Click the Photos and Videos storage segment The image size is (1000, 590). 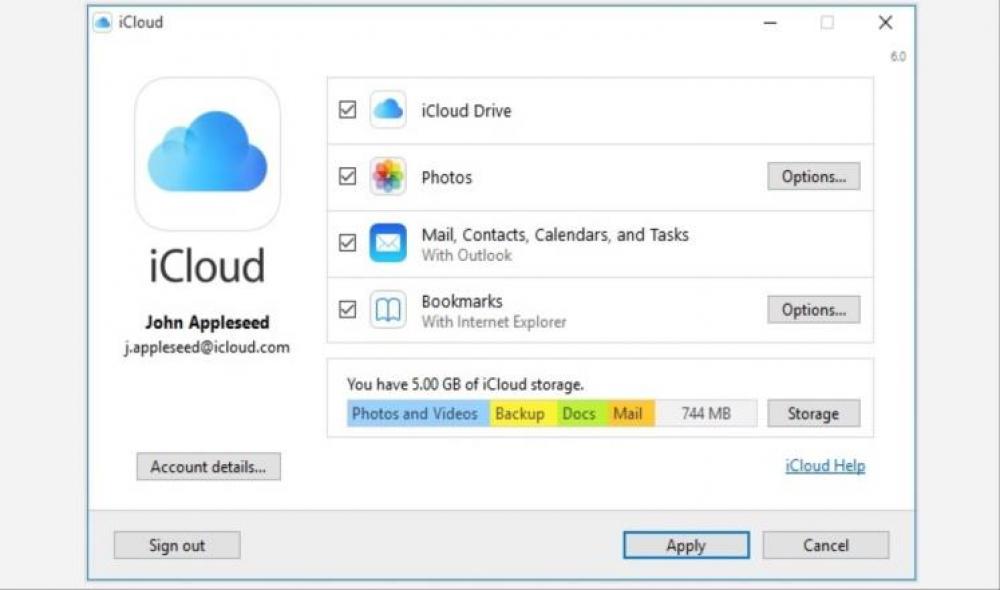417,414
